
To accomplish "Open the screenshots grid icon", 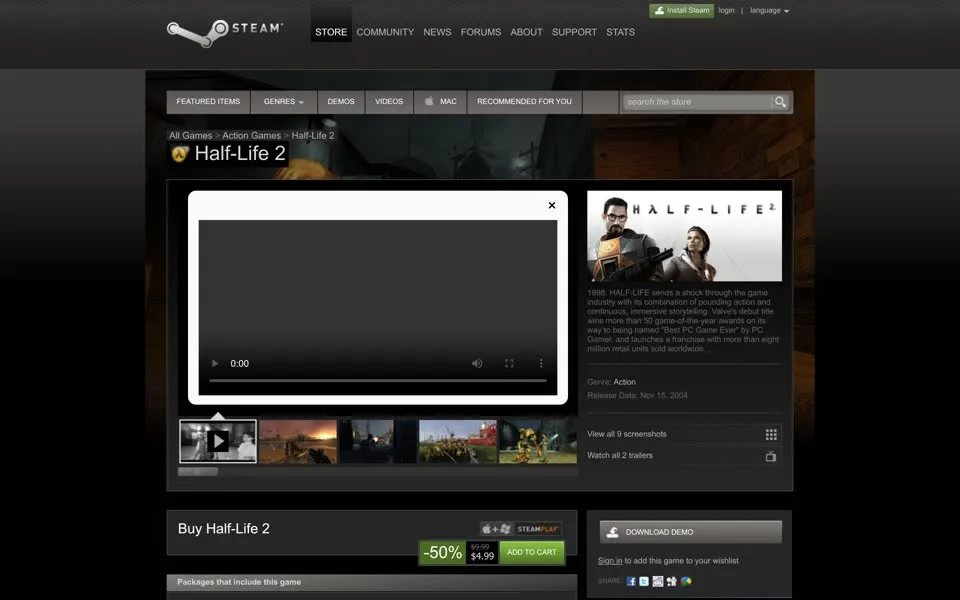I will 771,434.
